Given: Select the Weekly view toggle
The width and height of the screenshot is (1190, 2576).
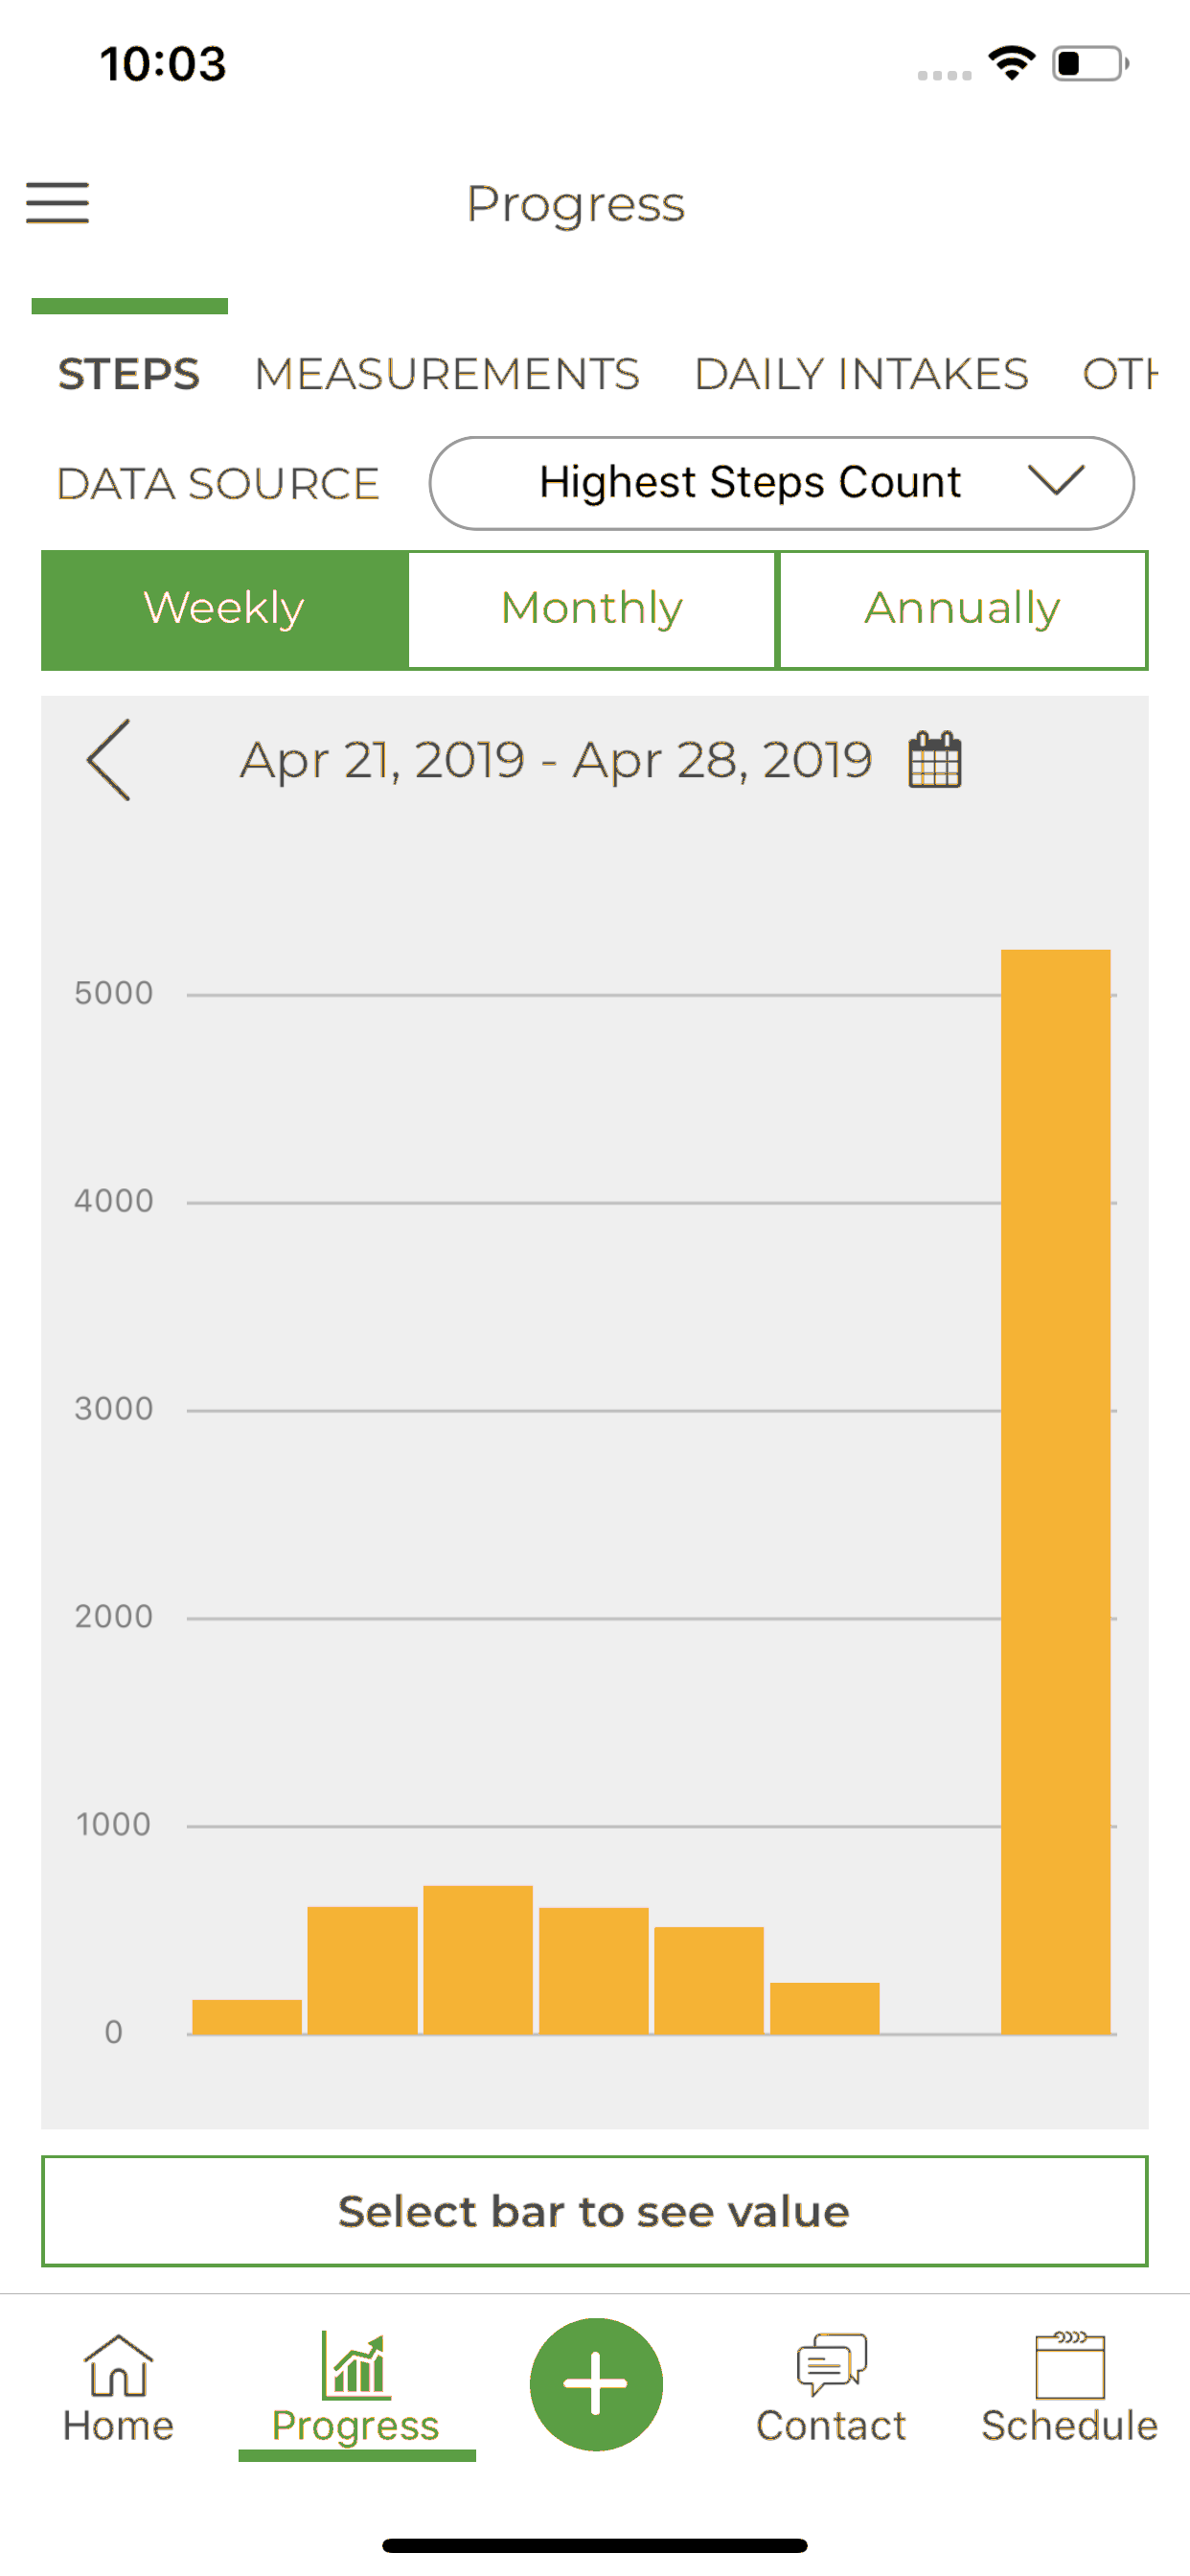Looking at the screenshot, I should tap(224, 609).
